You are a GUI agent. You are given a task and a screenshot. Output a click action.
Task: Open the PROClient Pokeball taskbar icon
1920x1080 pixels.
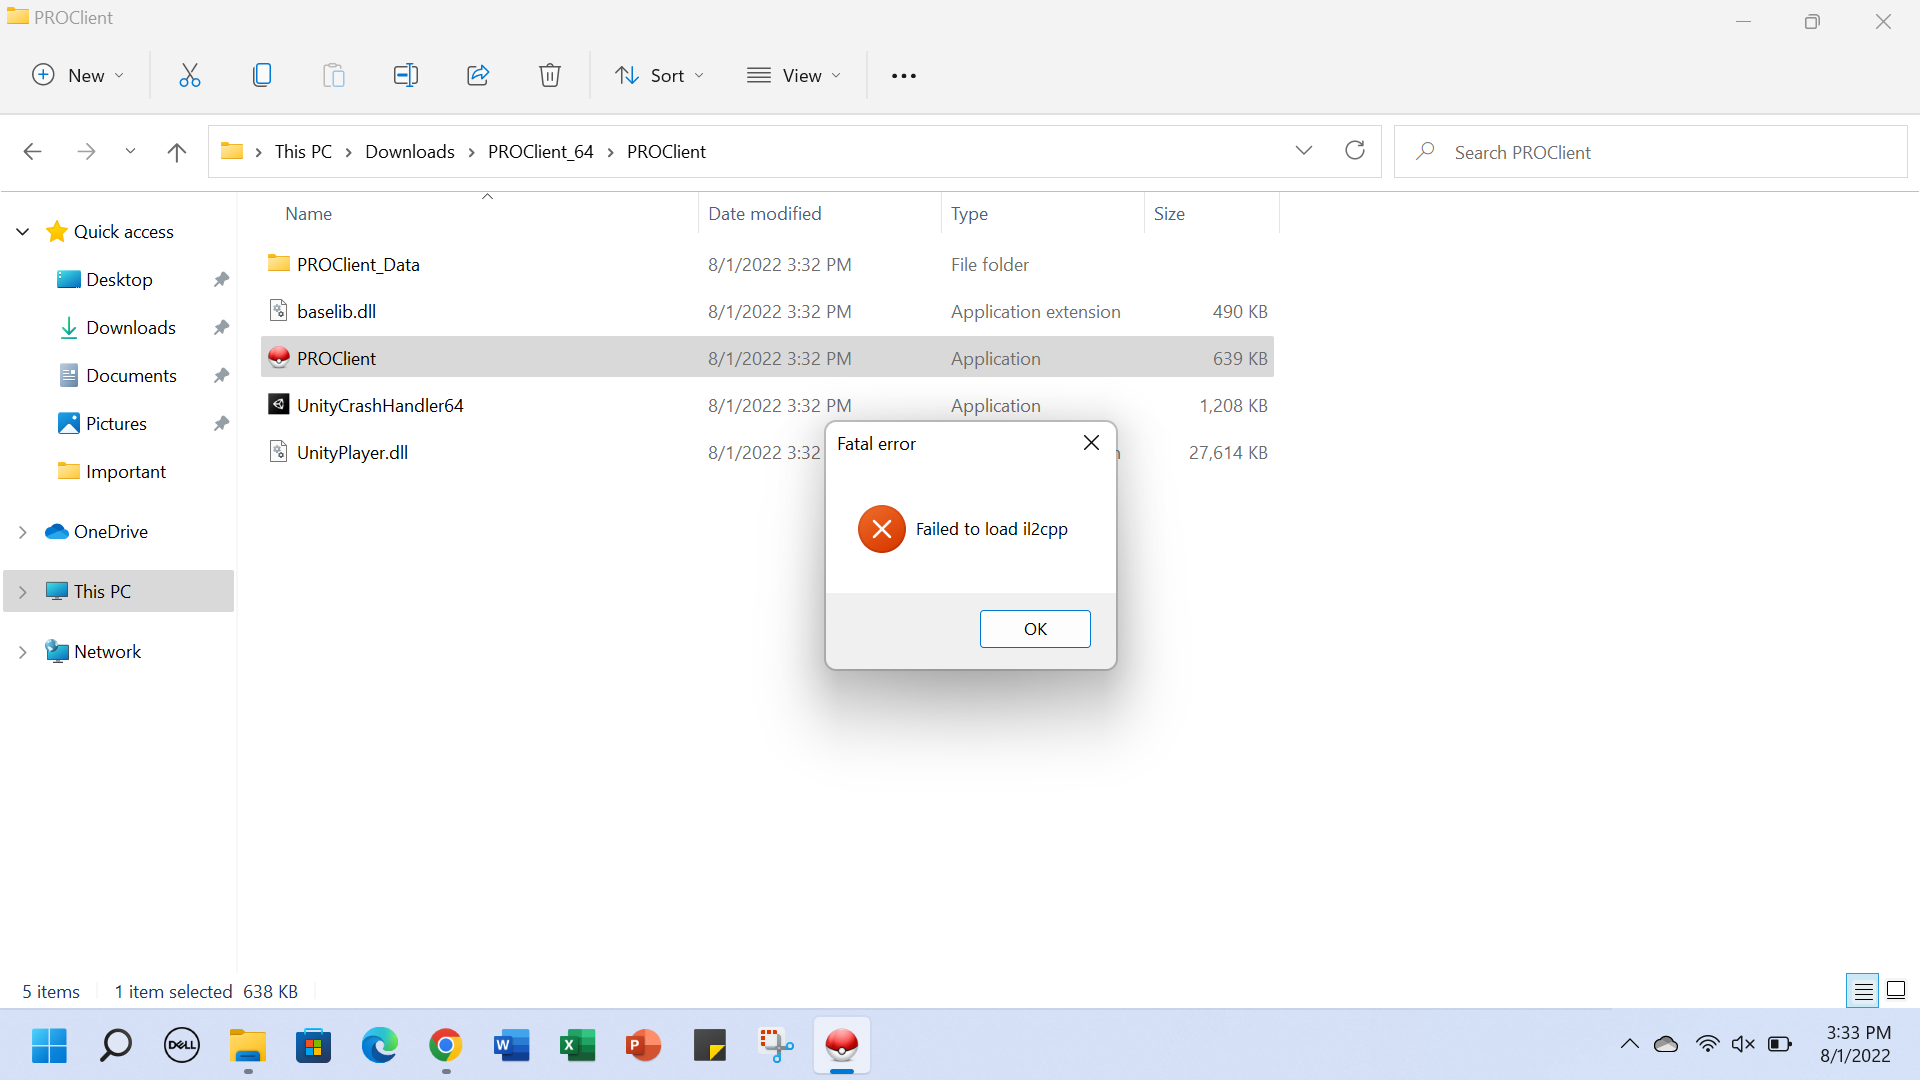842,1045
